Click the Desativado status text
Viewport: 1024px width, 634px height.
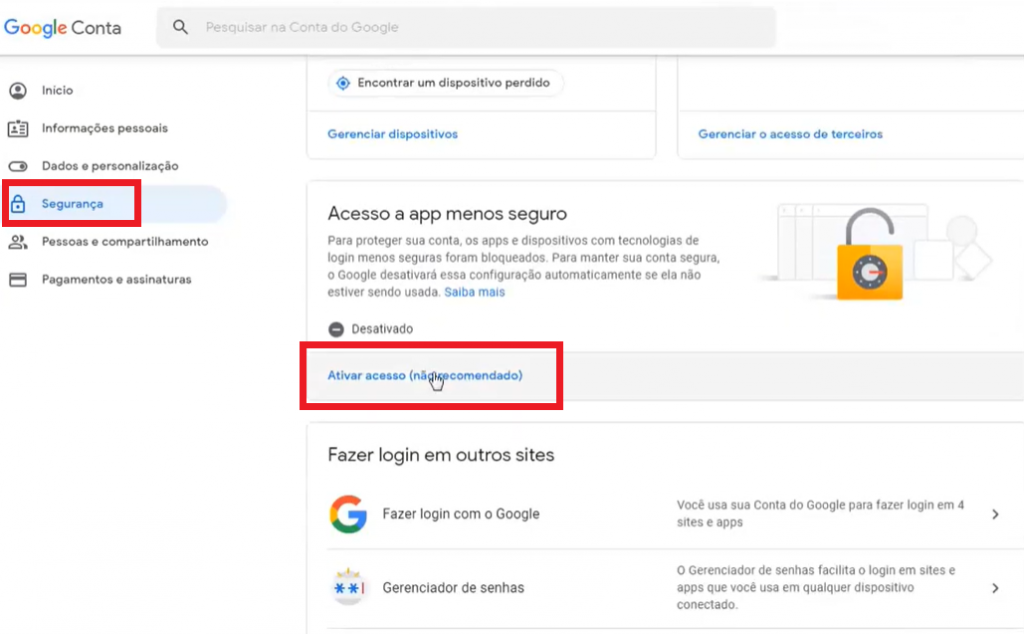point(382,329)
